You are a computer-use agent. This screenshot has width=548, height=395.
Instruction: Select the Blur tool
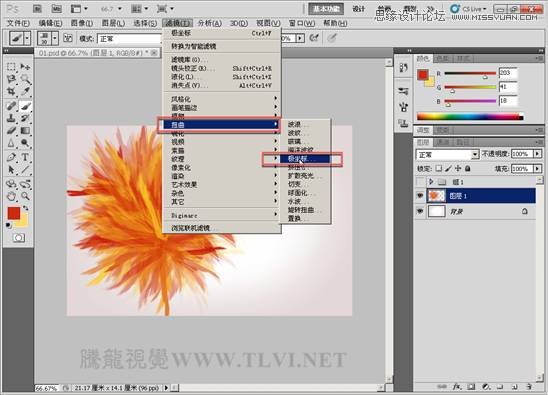coord(11,143)
